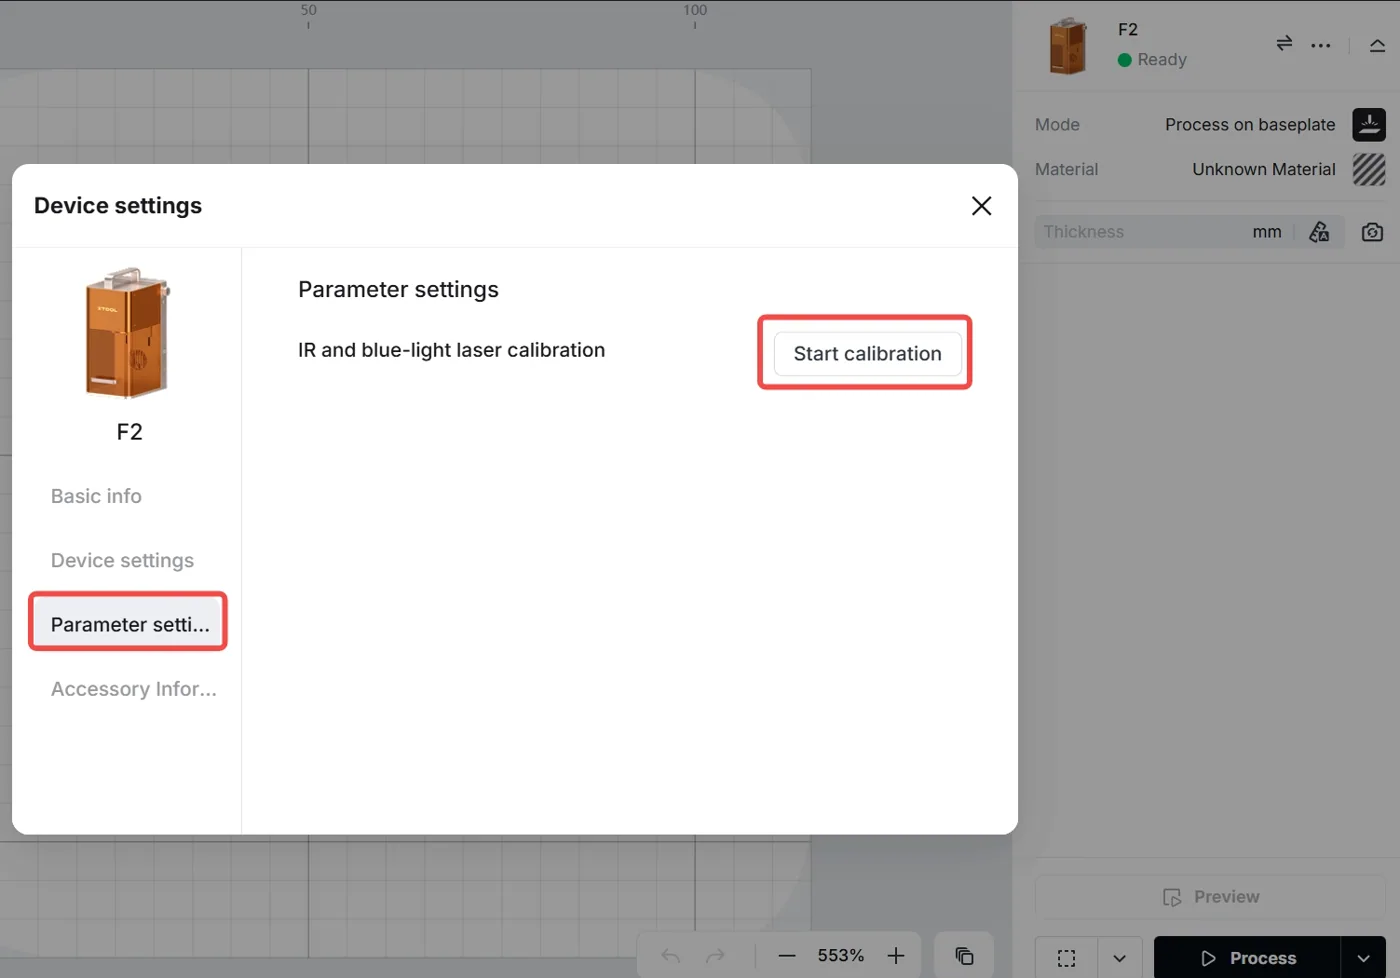Click the auto-measure thickness icon
The image size is (1400, 978).
click(1319, 232)
